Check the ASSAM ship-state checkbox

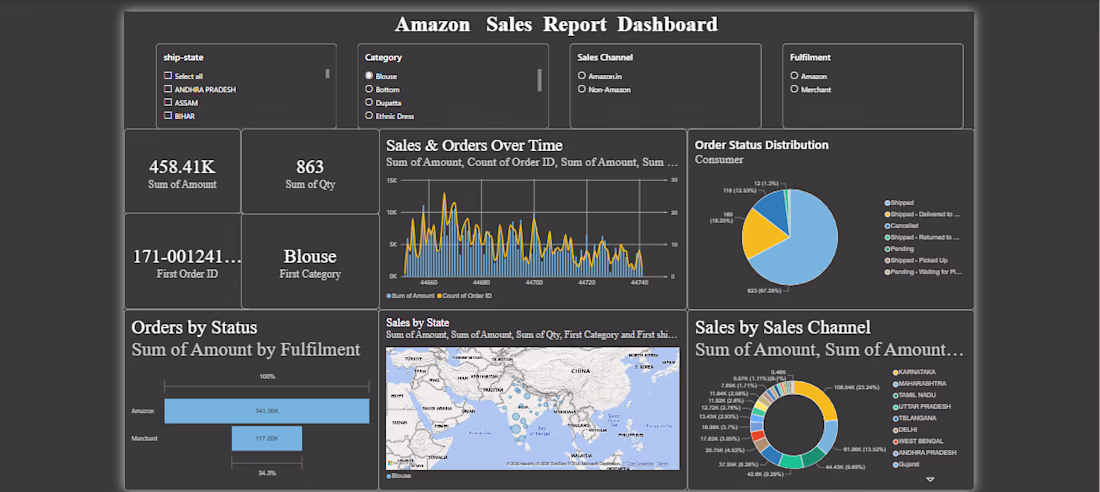pyautogui.click(x=168, y=102)
